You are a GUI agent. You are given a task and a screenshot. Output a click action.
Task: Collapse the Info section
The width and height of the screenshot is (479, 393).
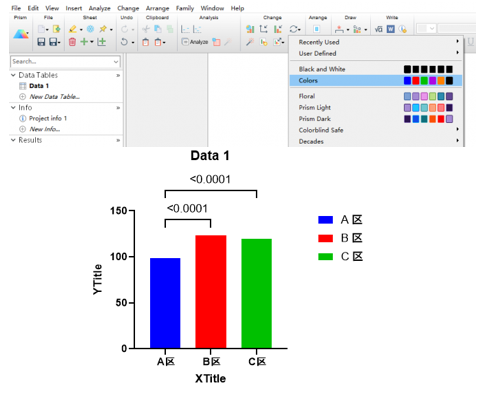pyautogui.click(x=13, y=108)
